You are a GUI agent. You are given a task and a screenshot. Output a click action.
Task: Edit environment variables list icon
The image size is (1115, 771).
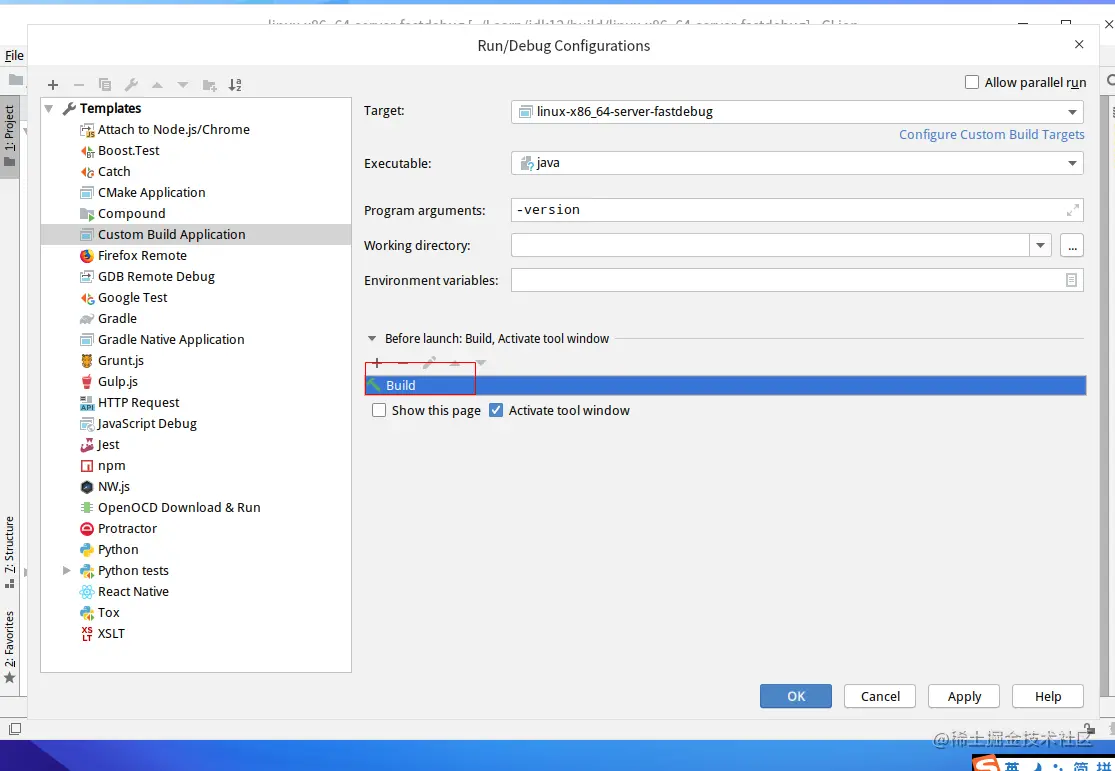tap(1072, 280)
